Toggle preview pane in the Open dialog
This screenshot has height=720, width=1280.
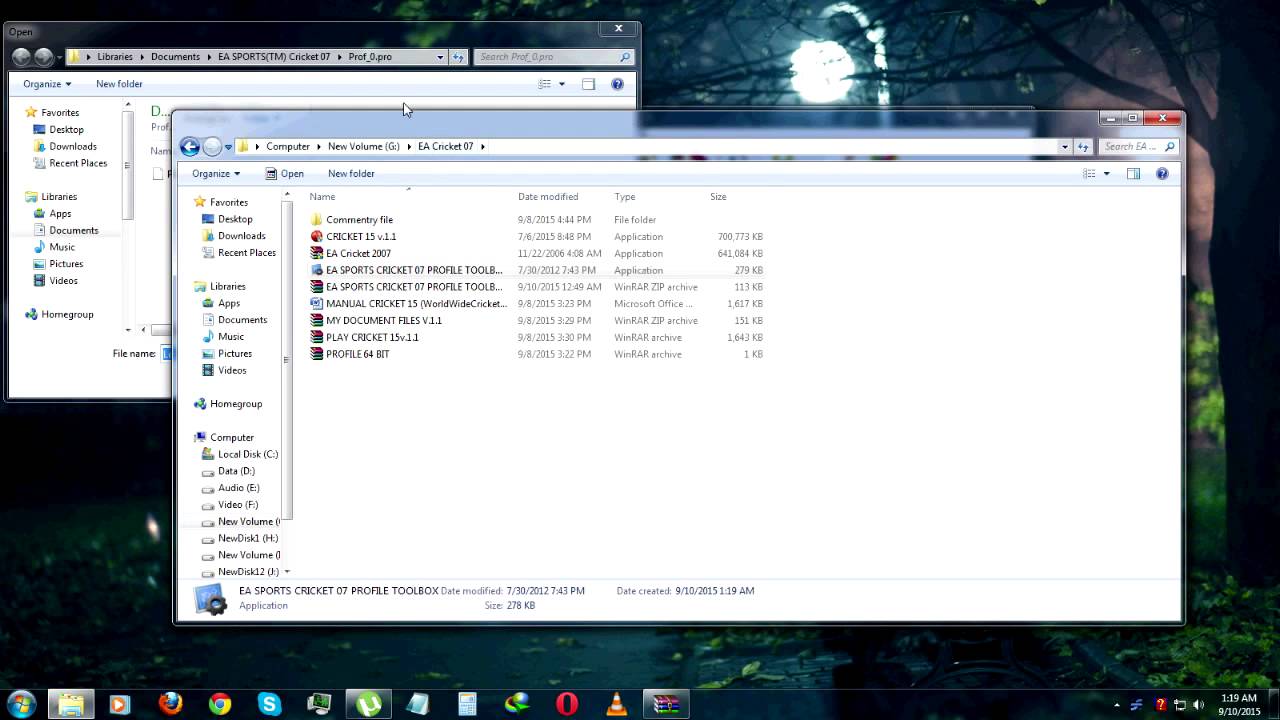pos(588,84)
